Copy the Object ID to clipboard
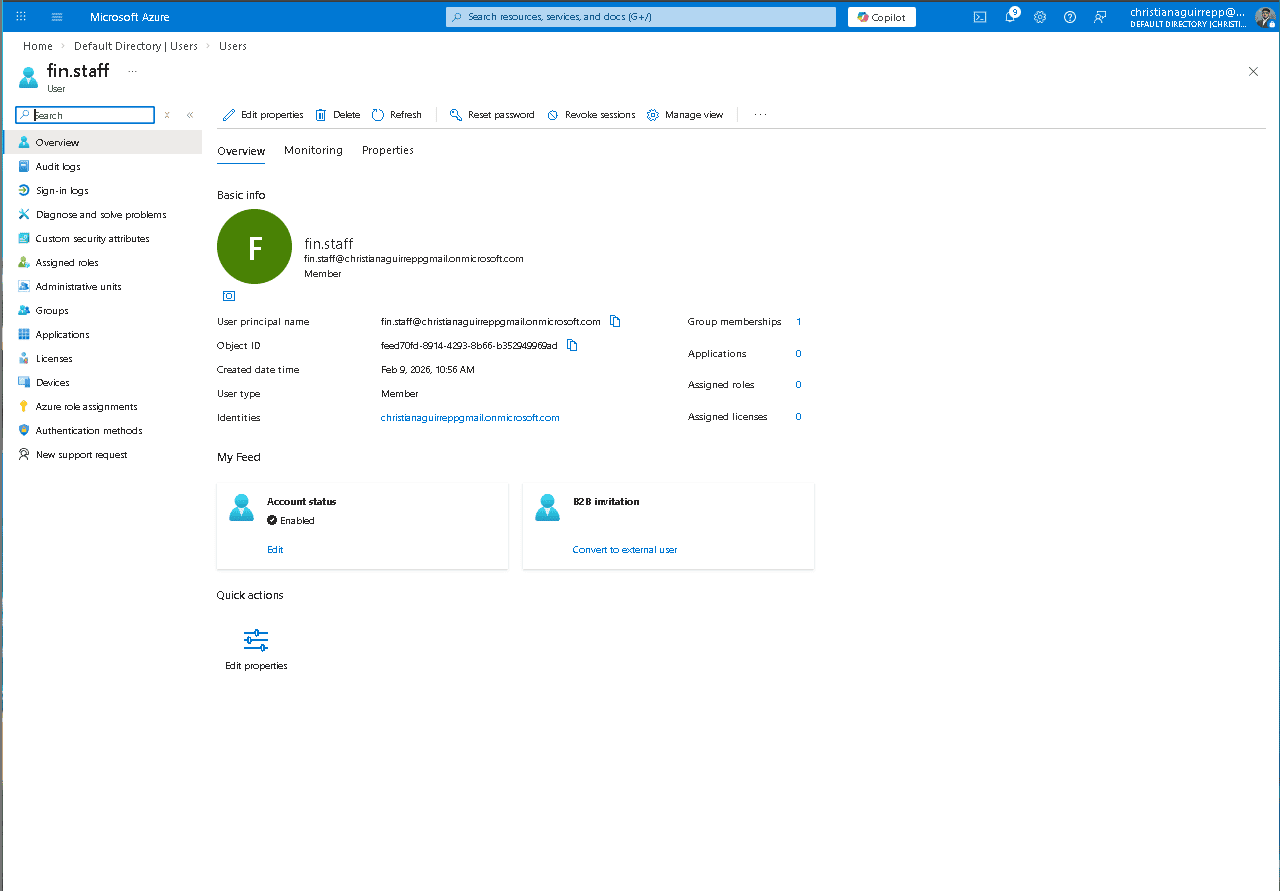Viewport: 1280px width, 891px height. 572,345
